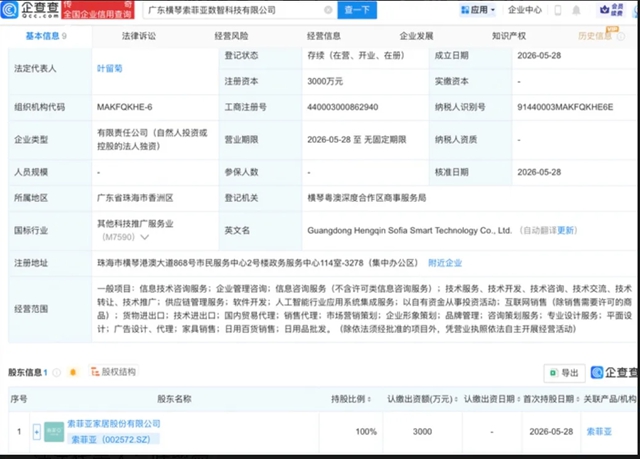Open 附近企业 nearby companies link
Viewport: 640px width, 459px height.
(445, 263)
